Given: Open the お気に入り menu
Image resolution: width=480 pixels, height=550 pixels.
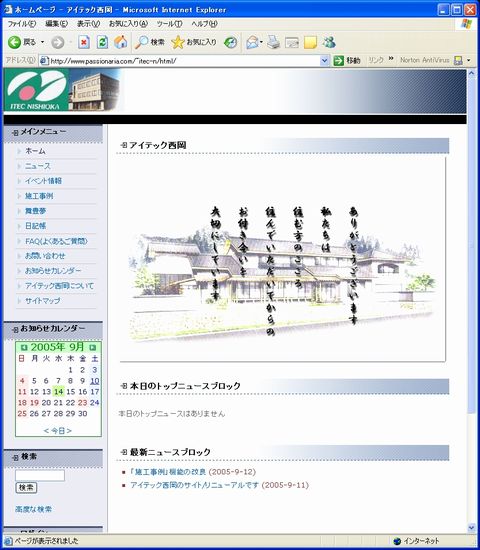Looking at the screenshot, I should click(128, 24).
